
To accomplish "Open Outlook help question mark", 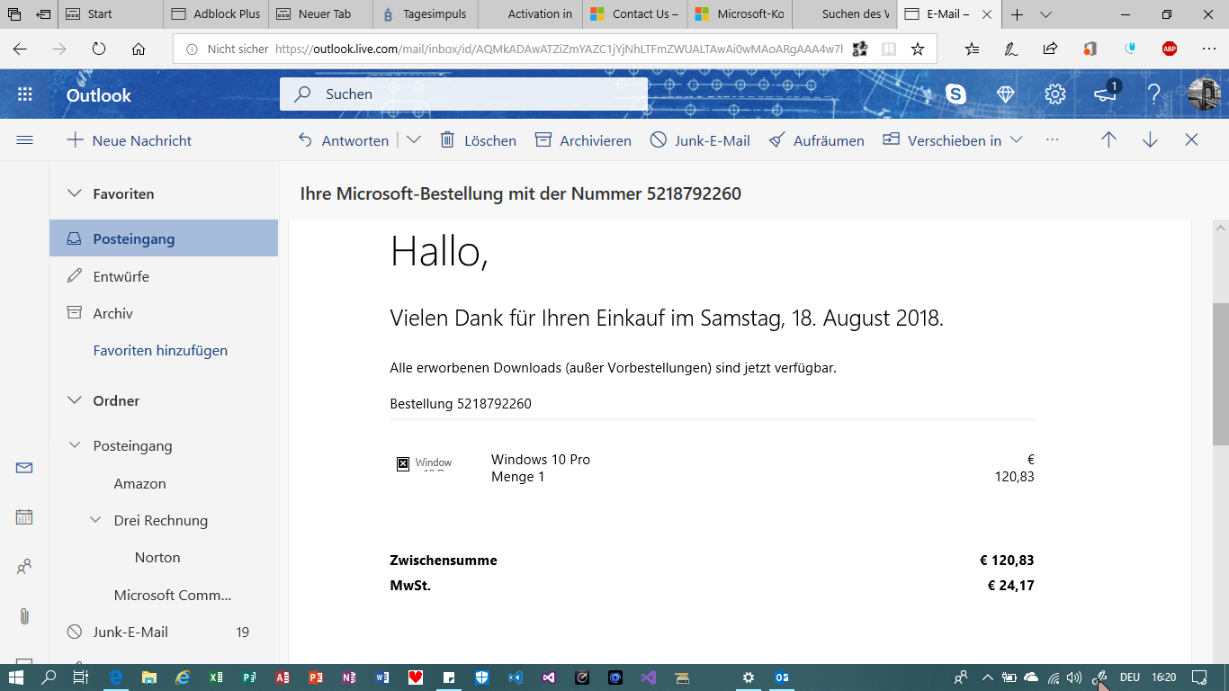I will pyautogui.click(x=1154, y=94).
